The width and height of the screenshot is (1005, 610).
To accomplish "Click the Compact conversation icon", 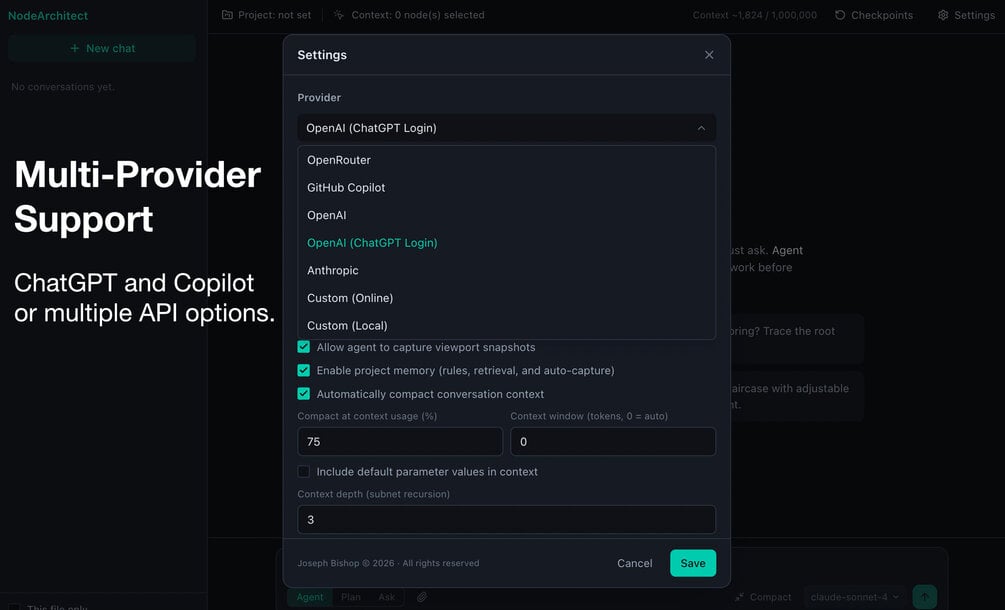I will (x=739, y=597).
